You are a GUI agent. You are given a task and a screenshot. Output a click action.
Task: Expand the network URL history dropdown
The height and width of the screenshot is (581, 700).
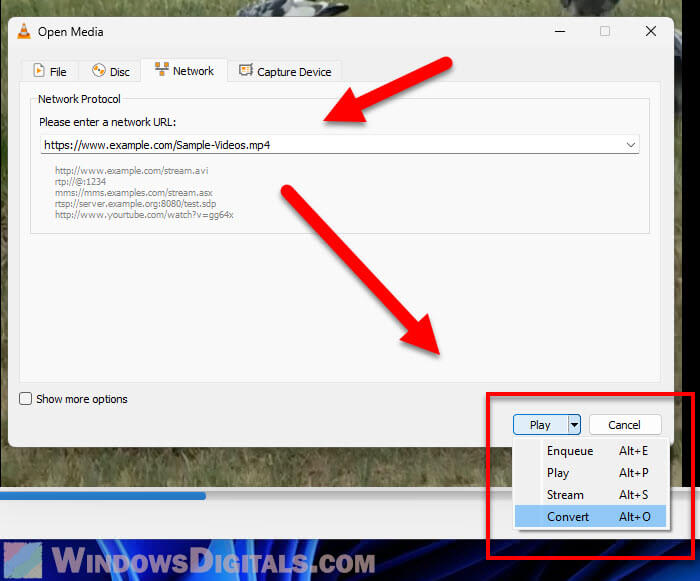pyautogui.click(x=631, y=145)
